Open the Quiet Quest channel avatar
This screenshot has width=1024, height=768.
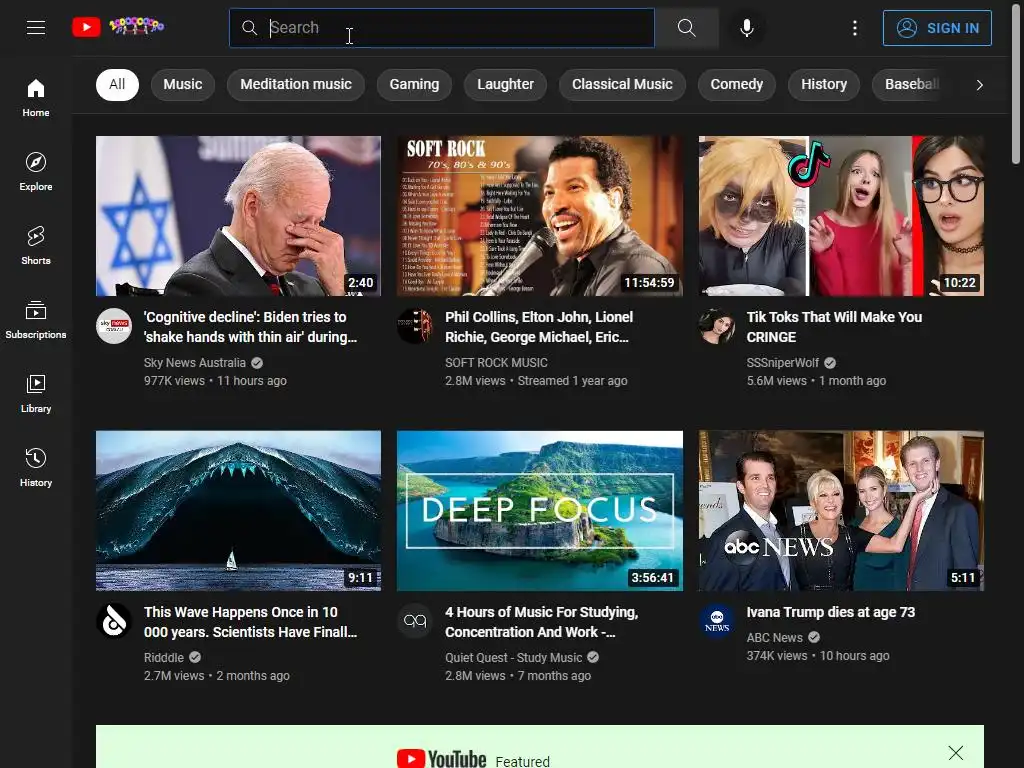click(415, 620)
